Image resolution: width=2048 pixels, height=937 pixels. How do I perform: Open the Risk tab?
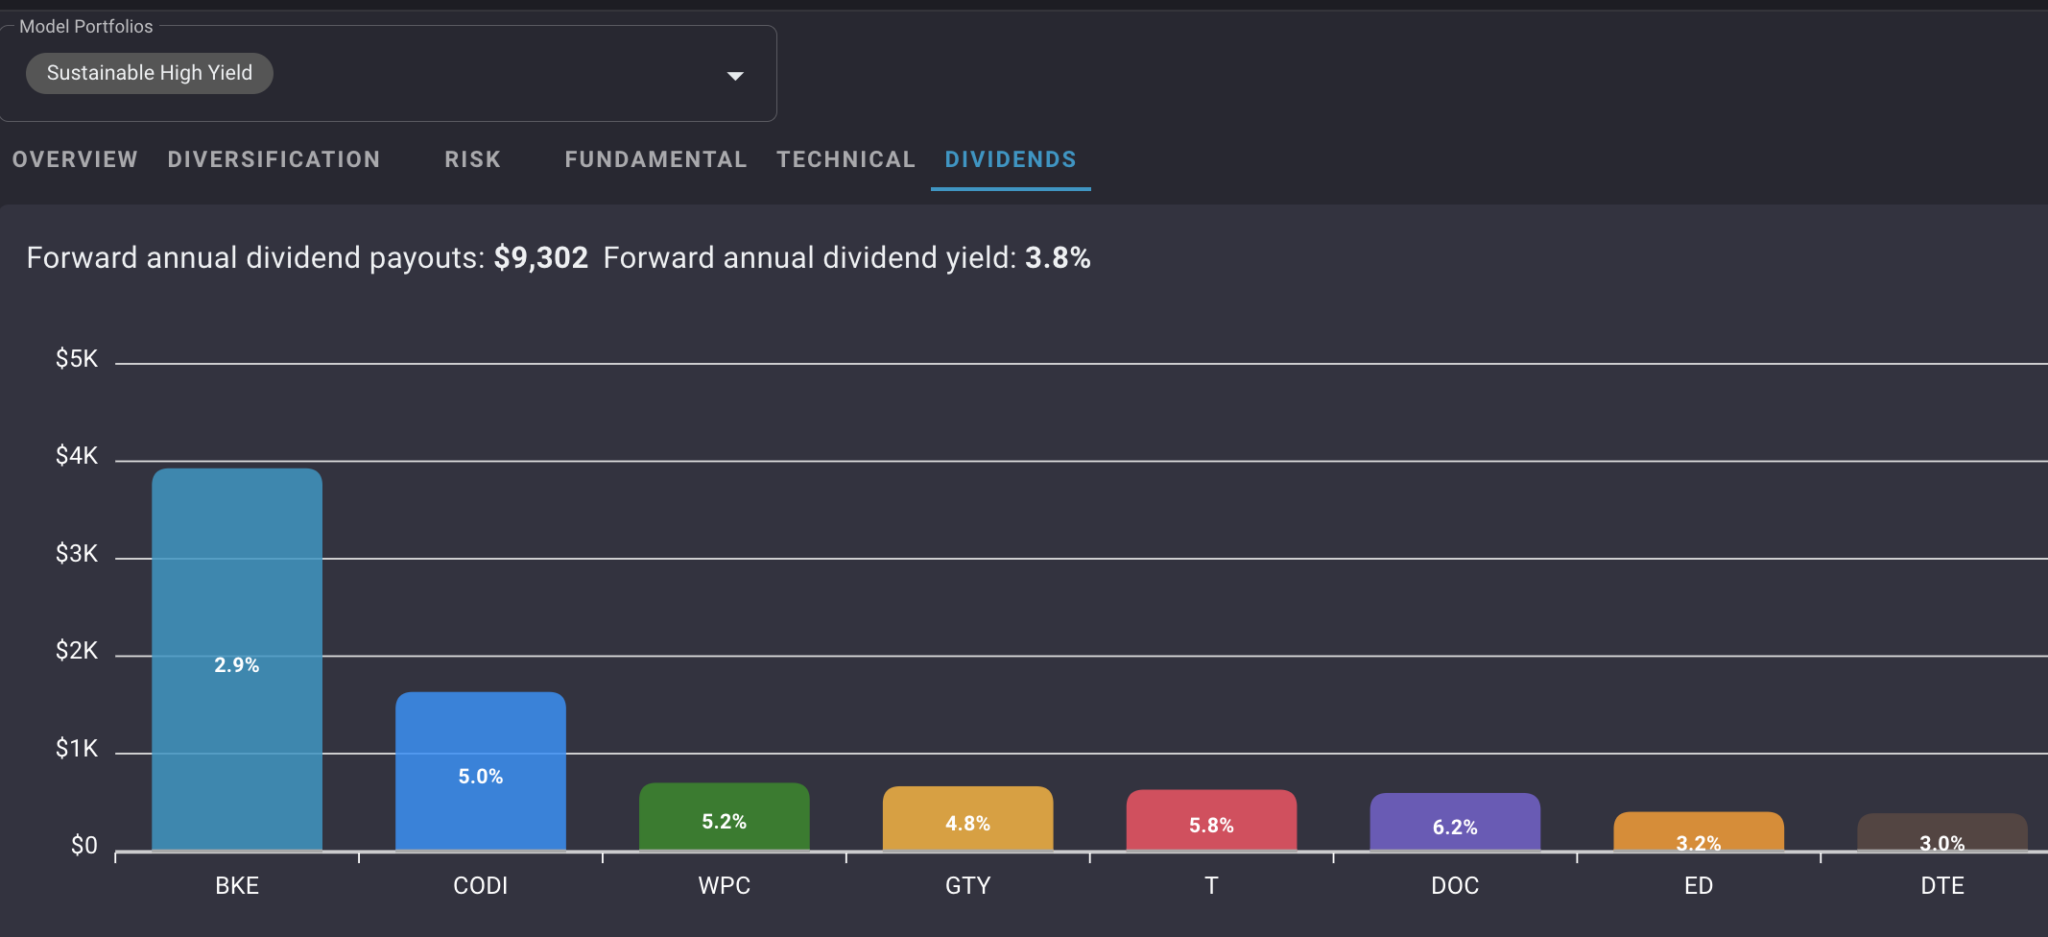[472, 159]
